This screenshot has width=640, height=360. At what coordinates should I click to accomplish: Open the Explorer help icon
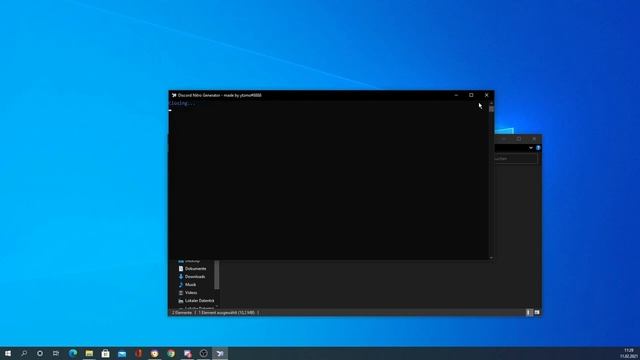(538, 148)
